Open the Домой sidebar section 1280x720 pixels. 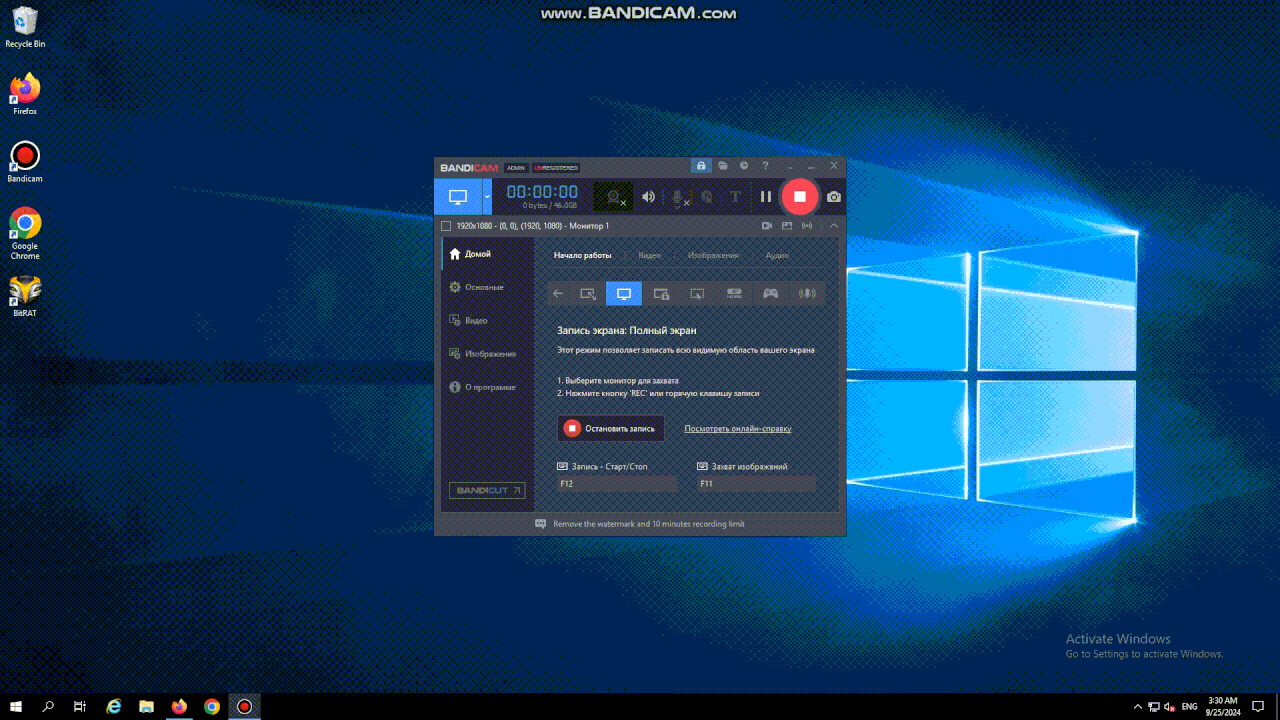pos(487,254)
